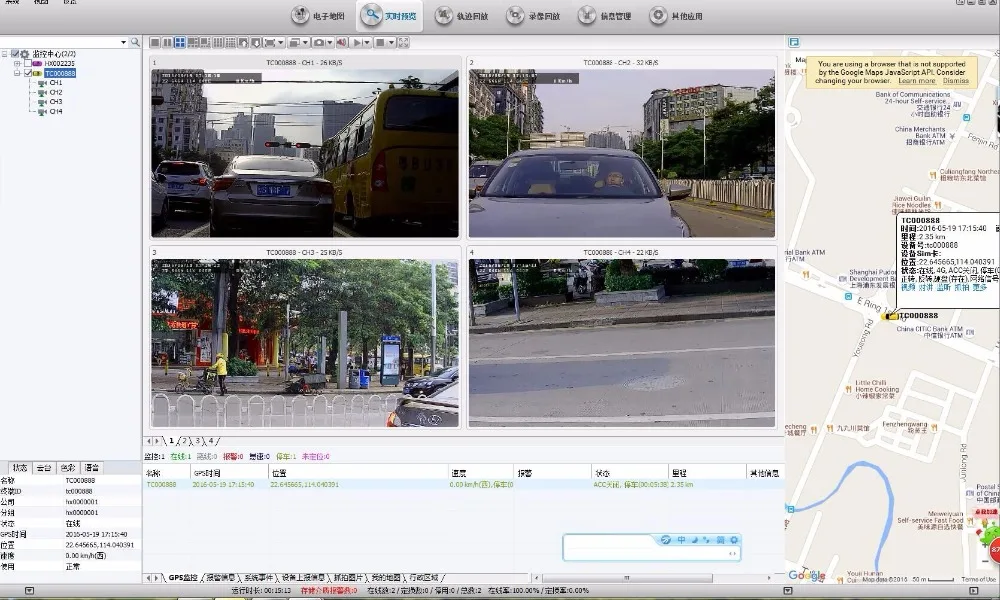Toggle the muted speaker icon
The width and height of the screenshot is (1000, 600).
342,43
